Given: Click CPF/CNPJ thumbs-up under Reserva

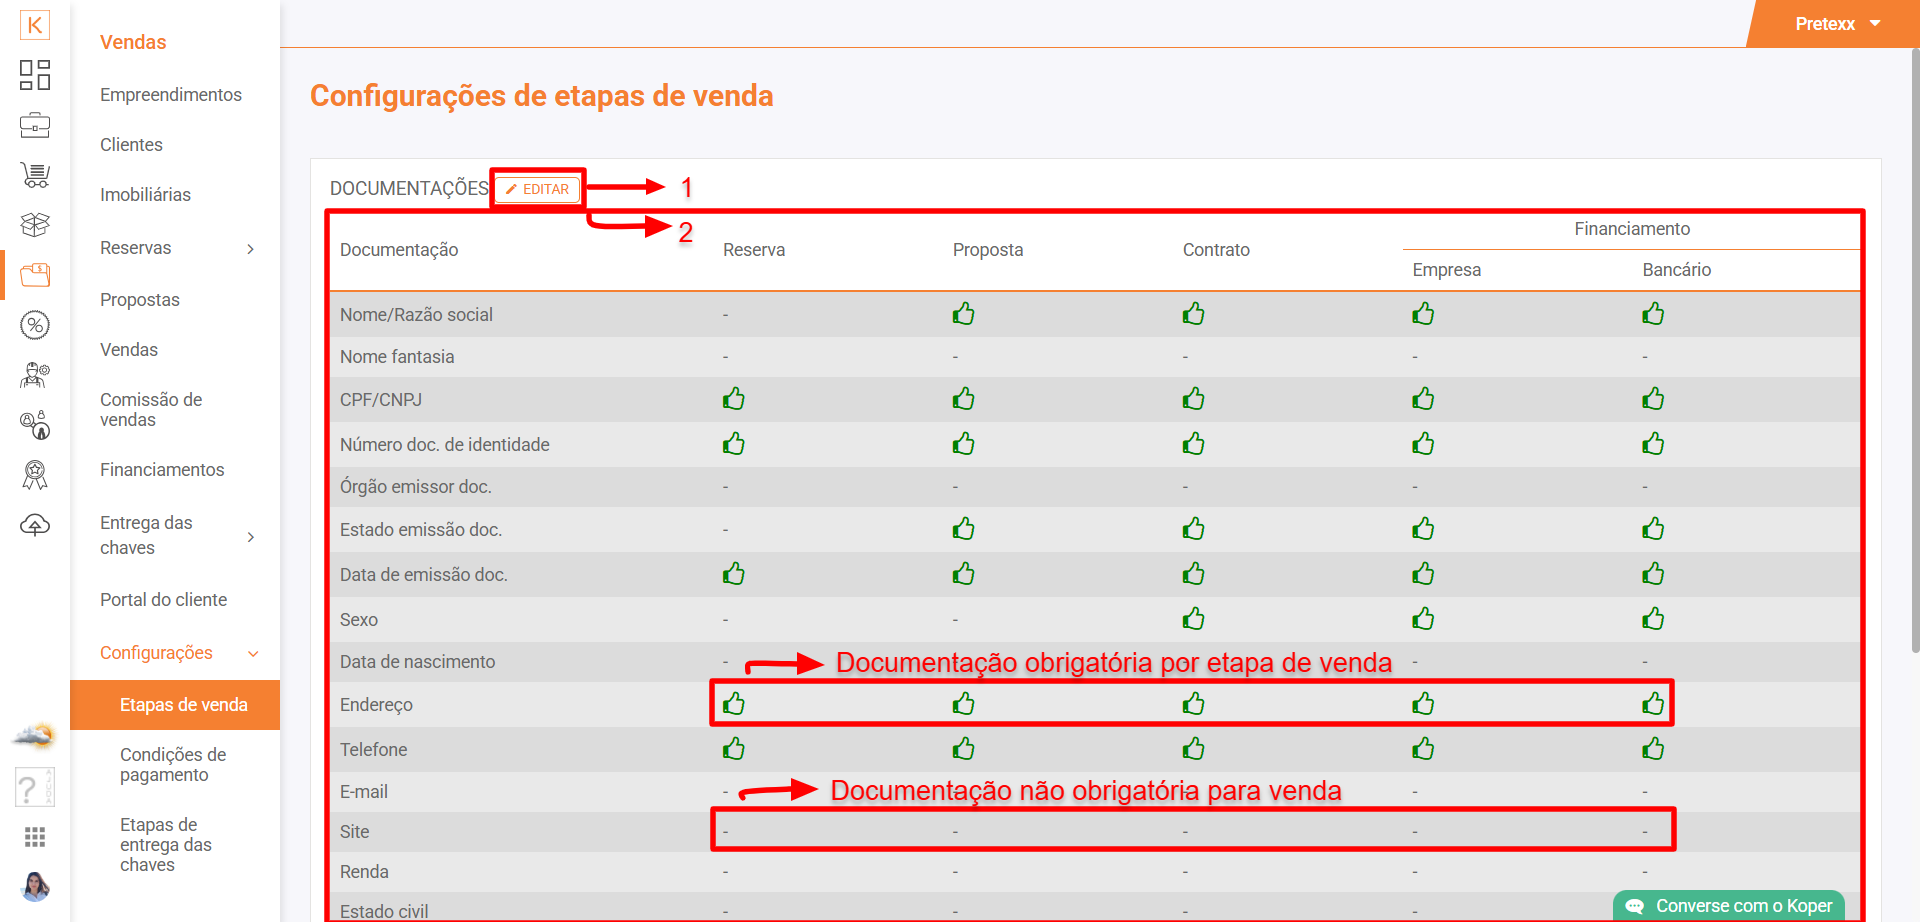Looking at the screenshot, I should [x=734, y=400].
